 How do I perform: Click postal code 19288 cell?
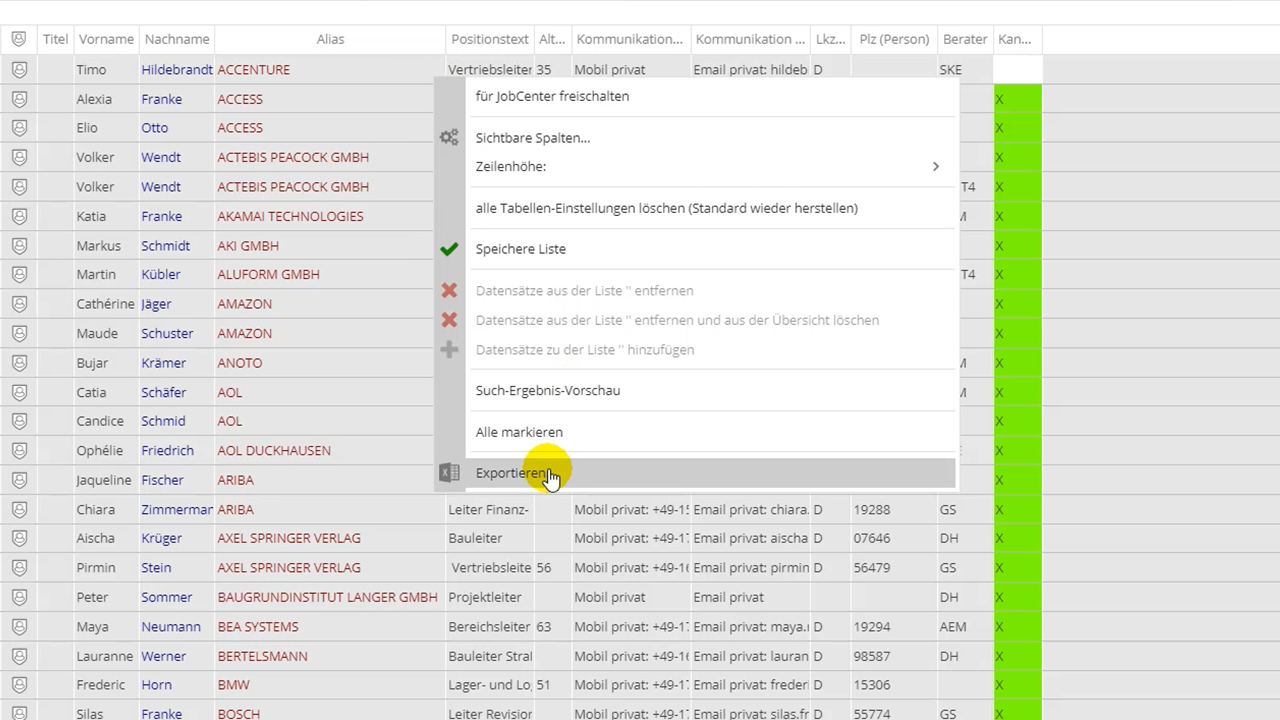(x=894, y=509)
